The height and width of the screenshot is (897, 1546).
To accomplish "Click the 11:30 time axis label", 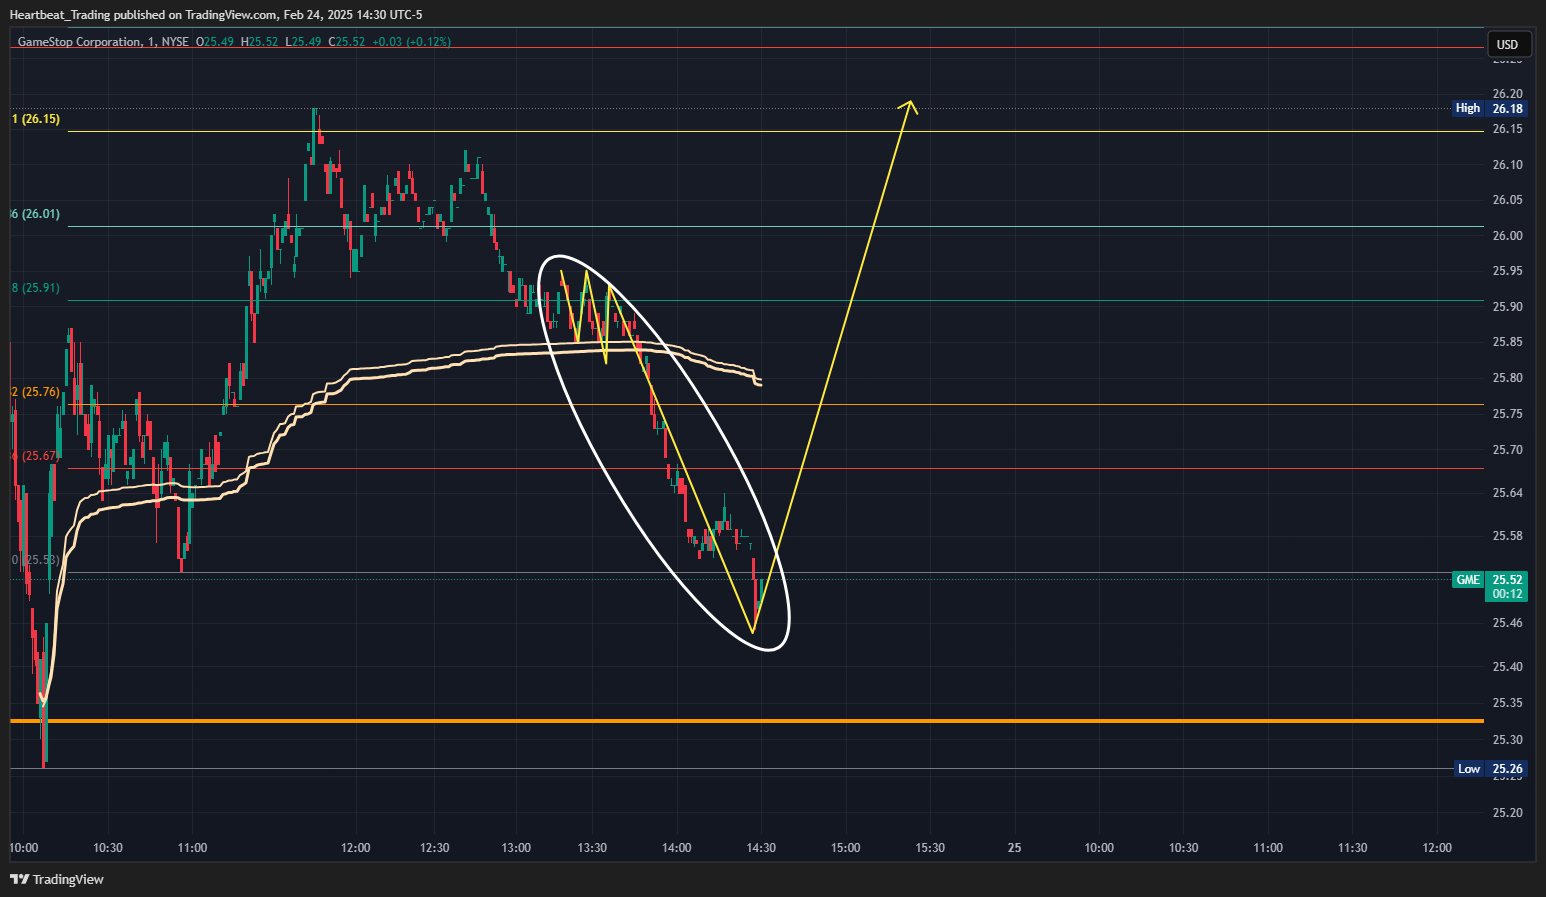I will [1352, 848].
